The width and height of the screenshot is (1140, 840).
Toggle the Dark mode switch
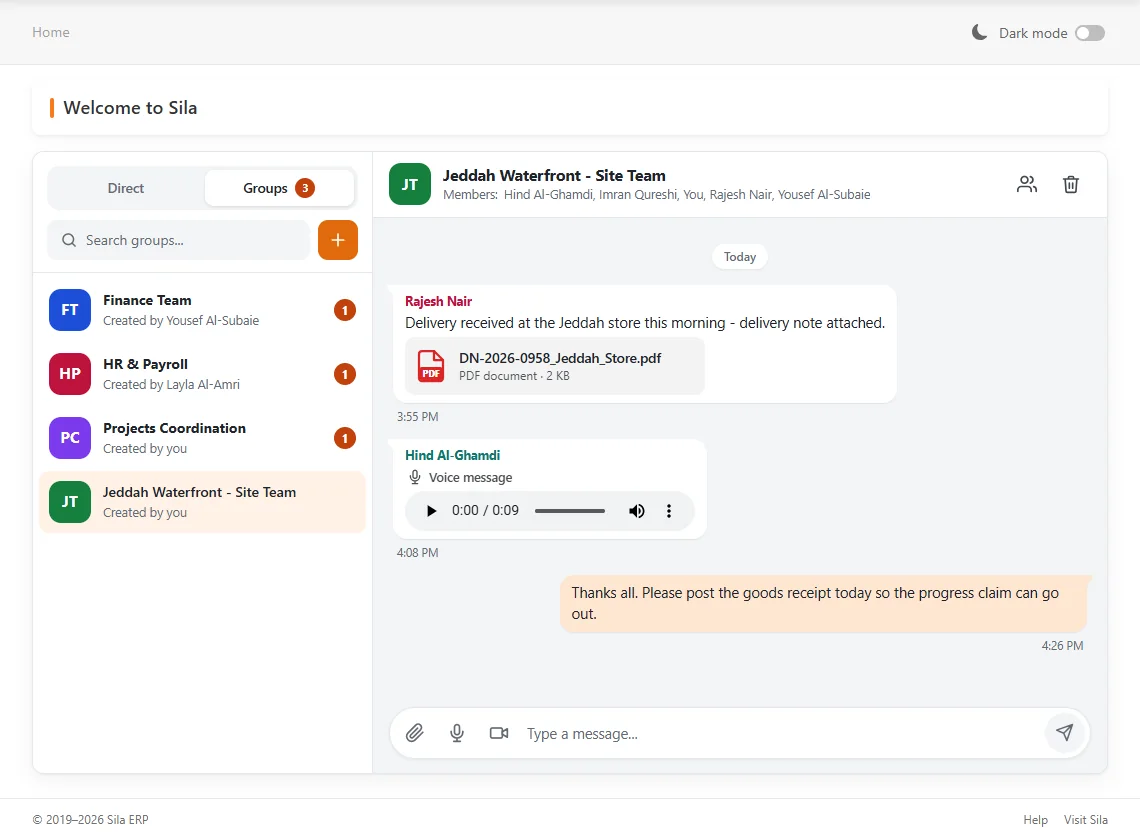[x=1089, y=33]
